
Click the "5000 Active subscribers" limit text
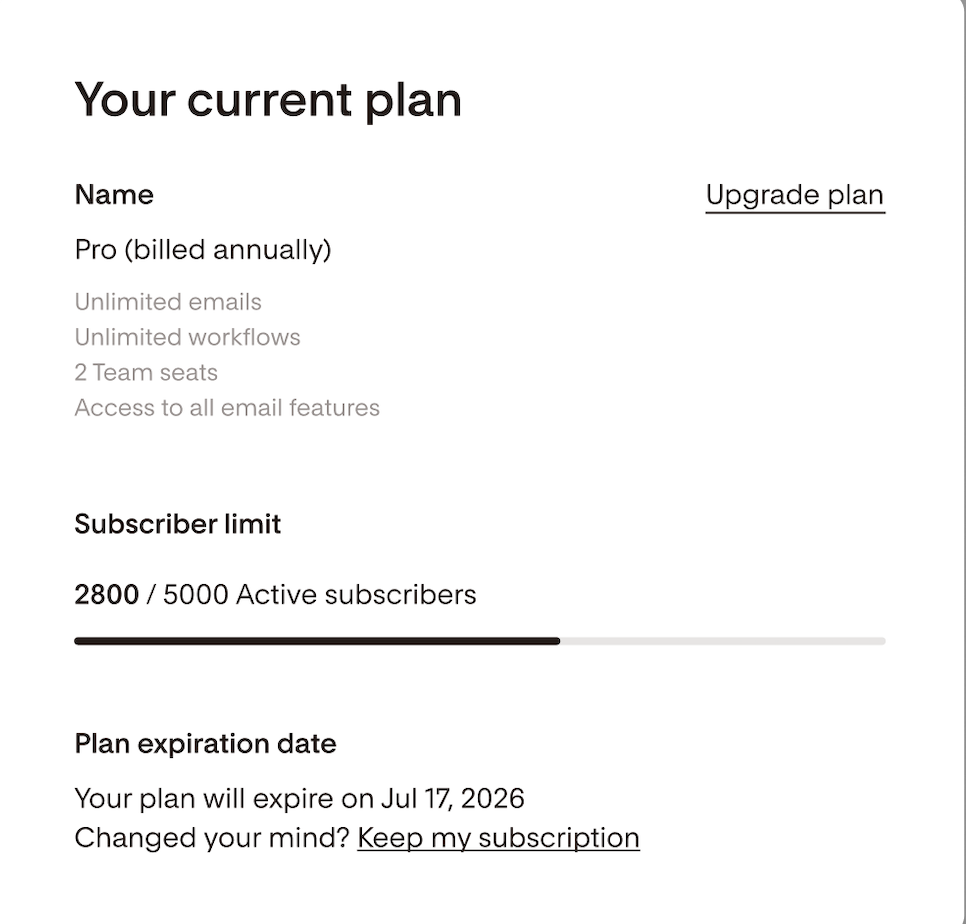click(x=320, y=595)
